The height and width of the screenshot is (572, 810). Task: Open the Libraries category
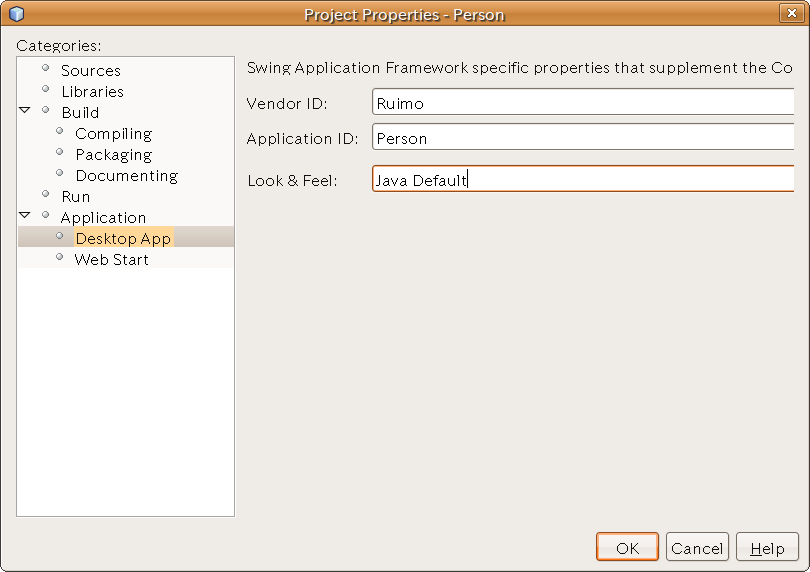pos(92,92)
